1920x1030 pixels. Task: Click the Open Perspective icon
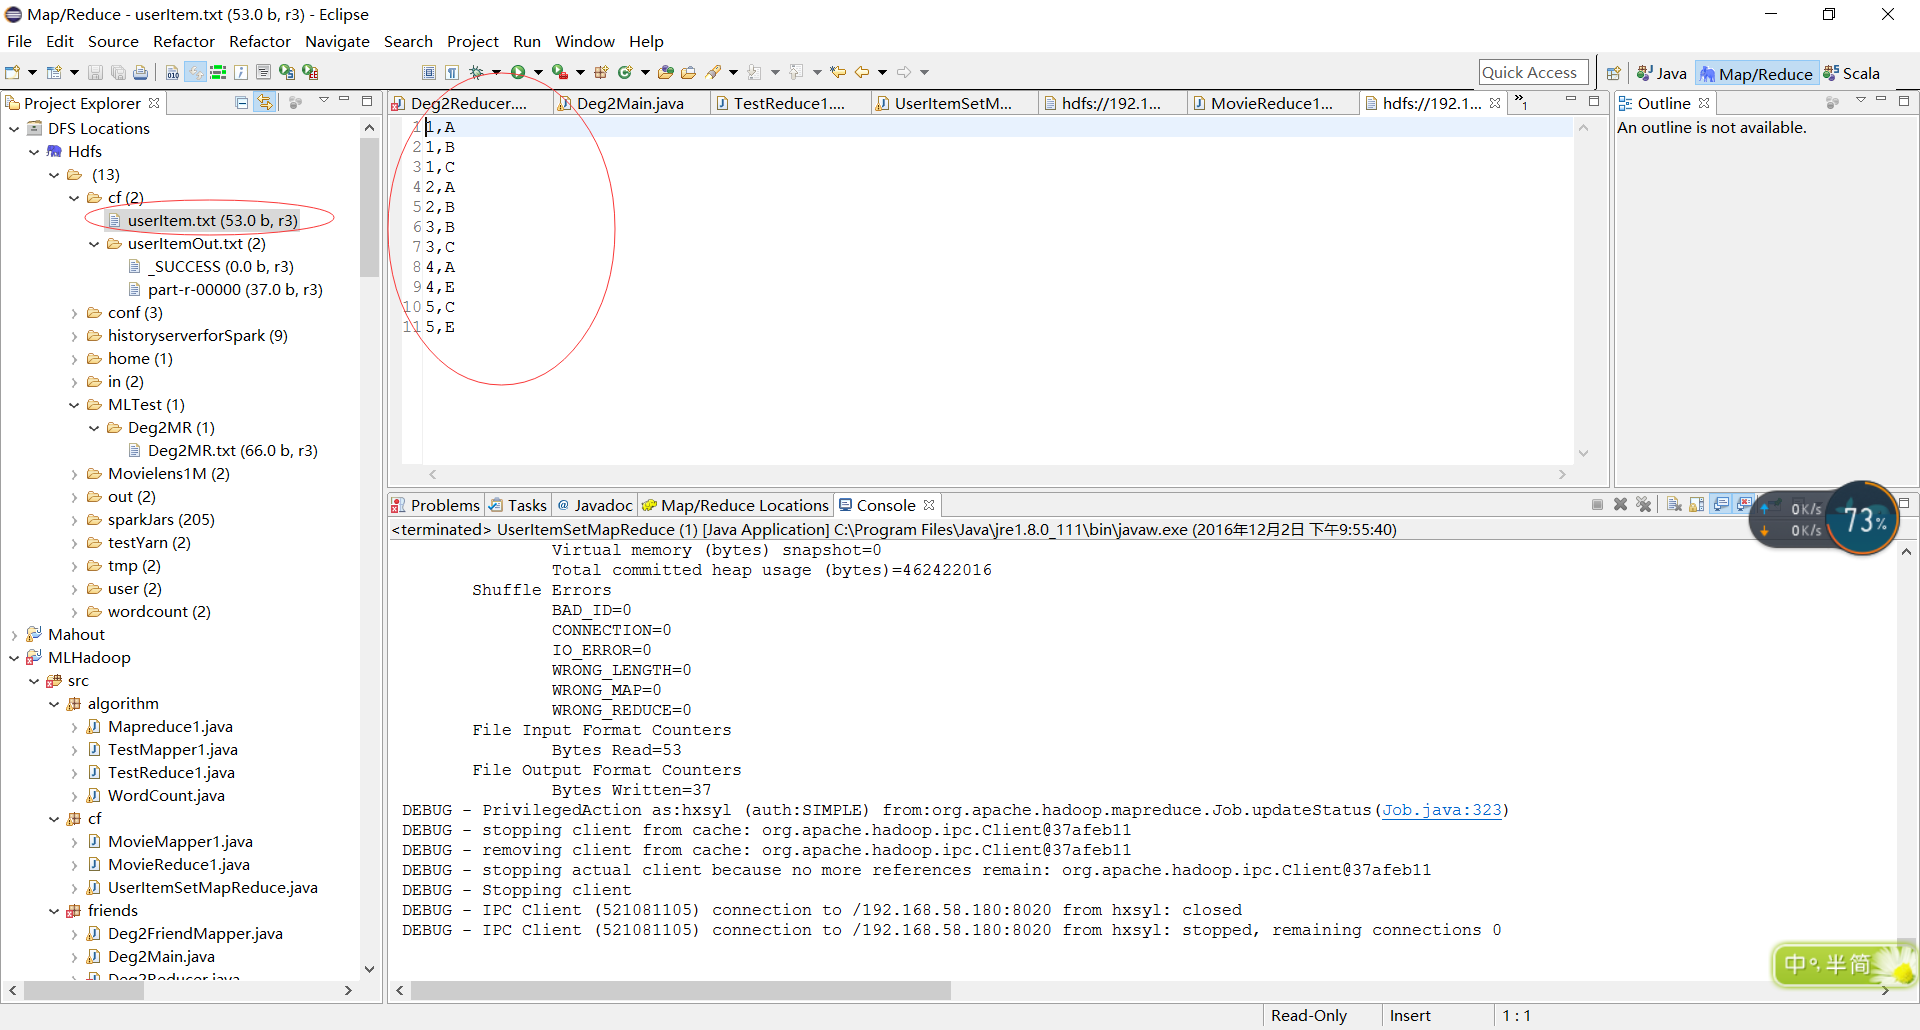point(1613,73)
